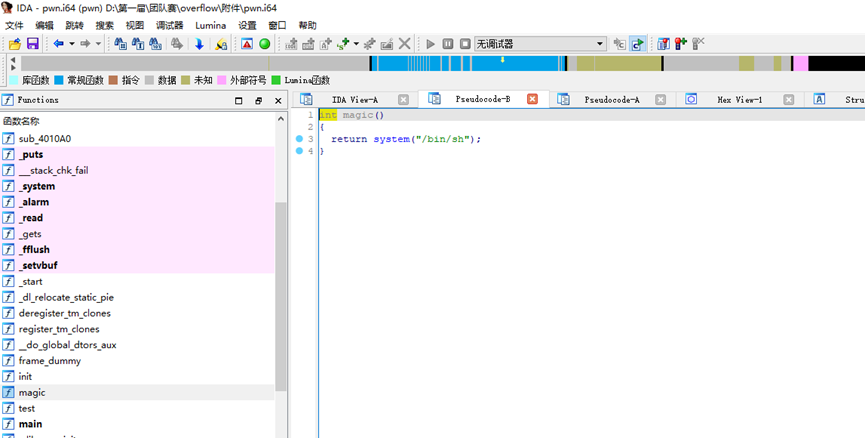Viewport: 865px width, 438px height.
Task: Click the save floppy disk icon
Action: pyautogui.click(x=32, y=44)
